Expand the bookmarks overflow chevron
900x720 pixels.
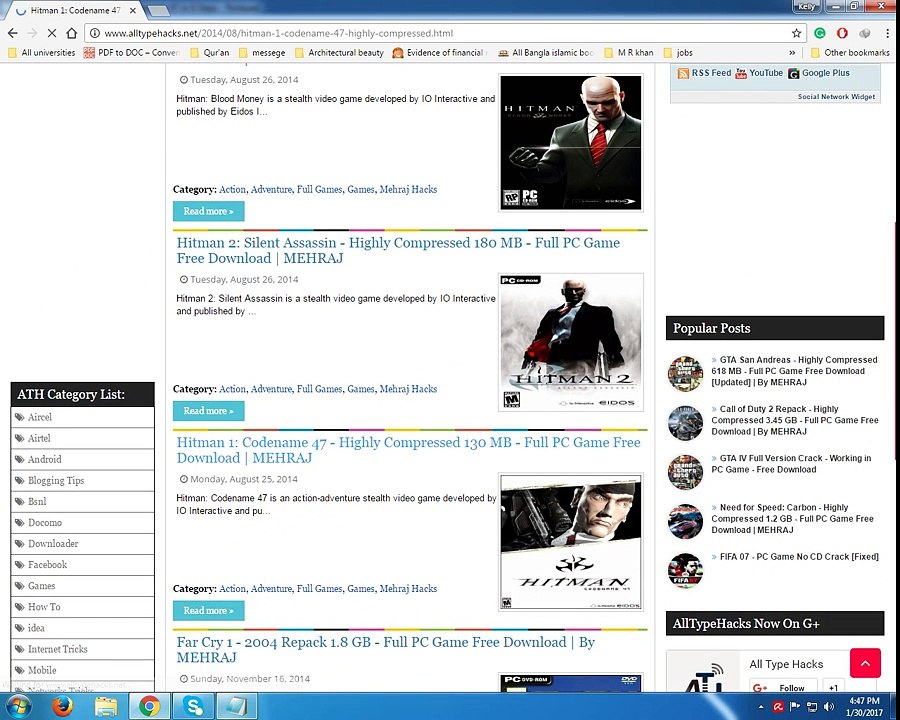pos(792,52)
